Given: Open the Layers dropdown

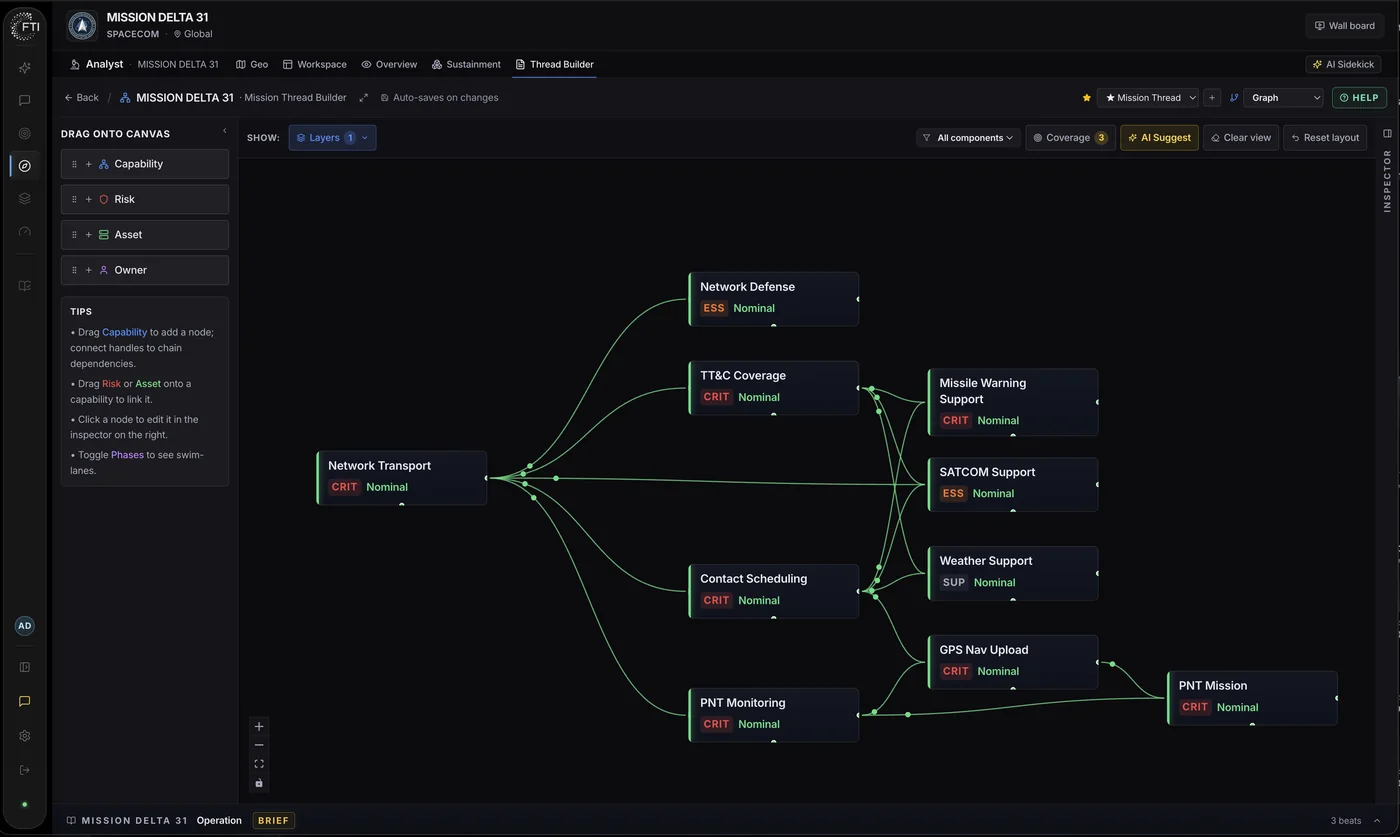Looking at the screenshot, I should (332, 138).
